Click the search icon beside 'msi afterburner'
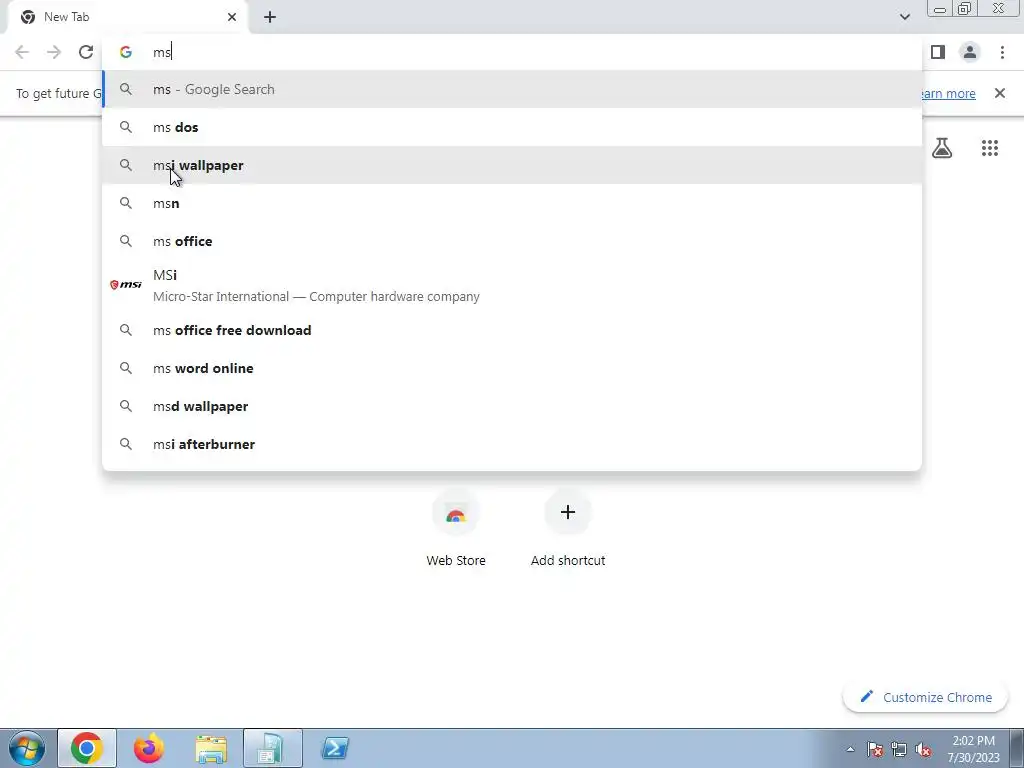Screen dimensions: 1024x768 [x=125, y=444]
